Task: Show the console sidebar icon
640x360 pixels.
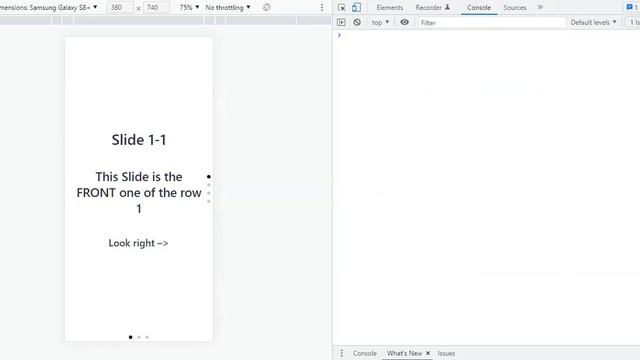Action: click(x=341, y=22)
